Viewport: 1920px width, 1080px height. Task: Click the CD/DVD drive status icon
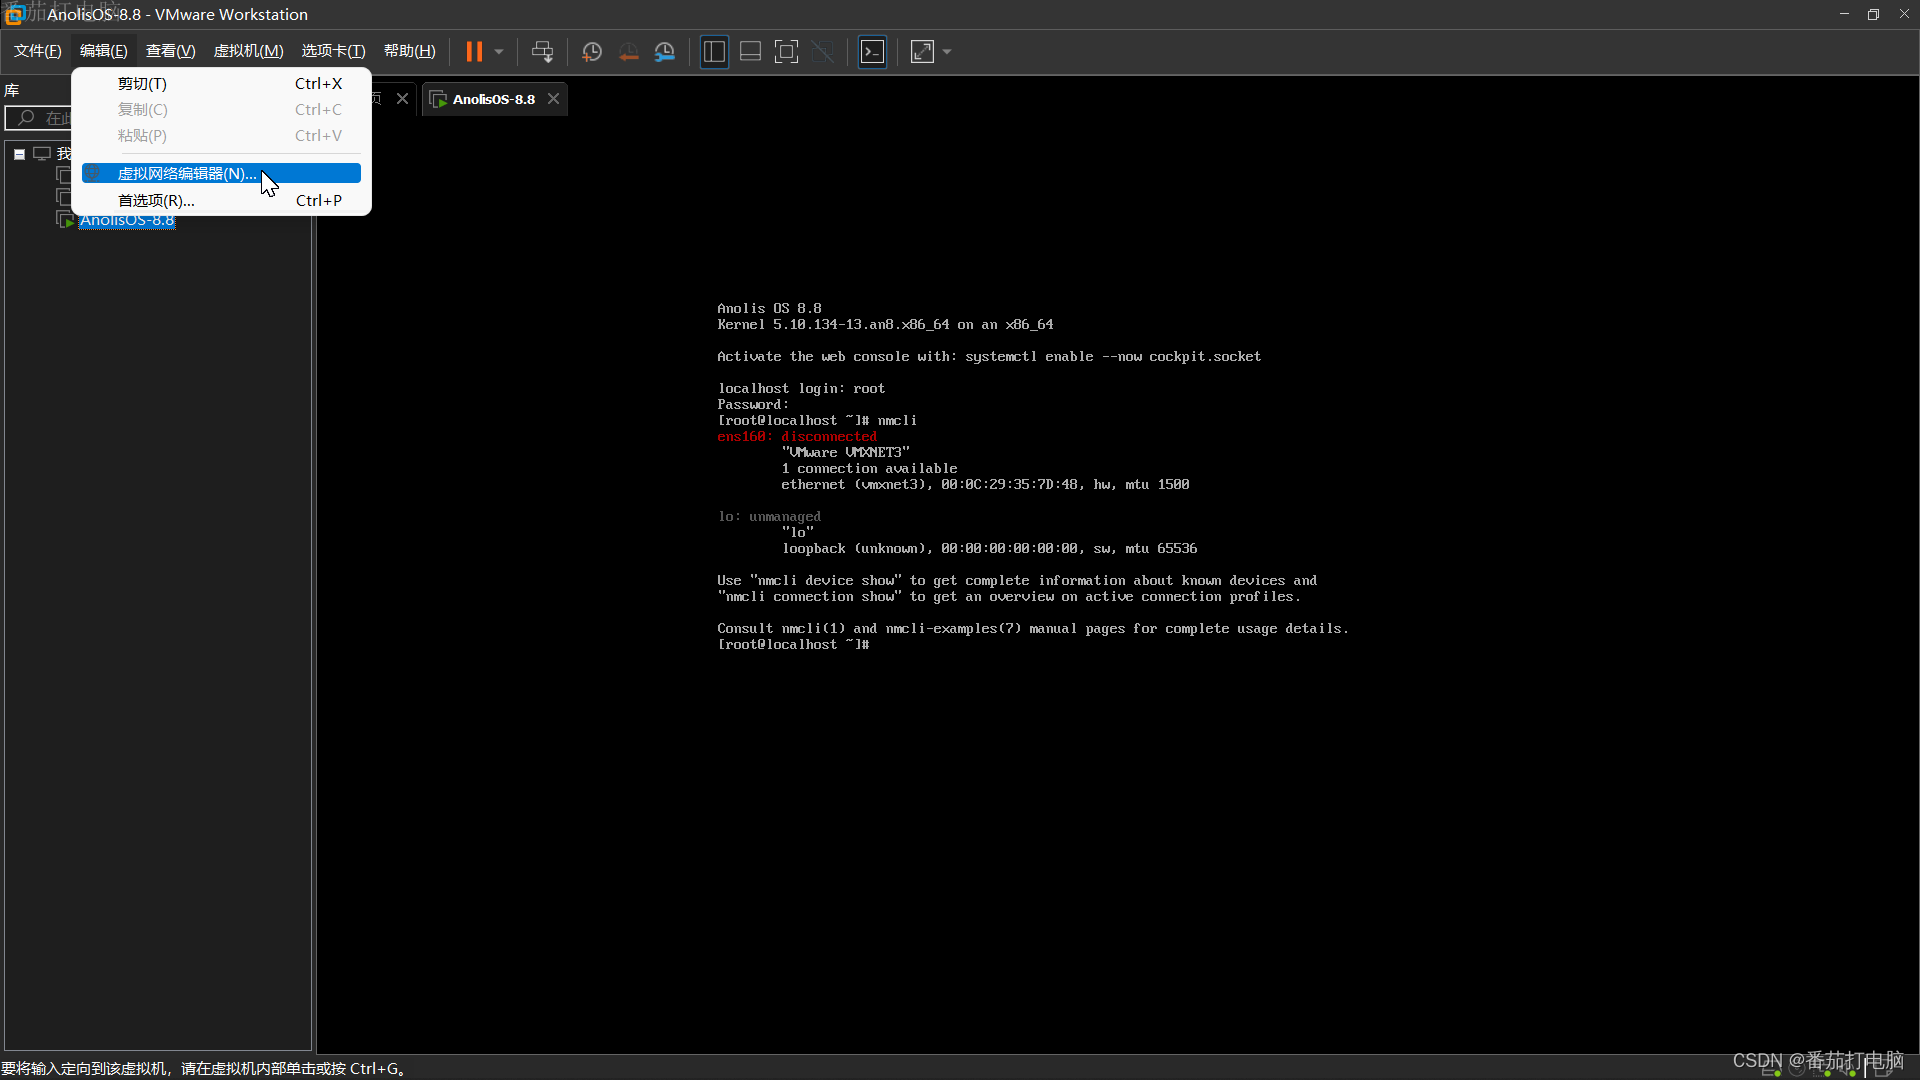tap(1797, 1070)
